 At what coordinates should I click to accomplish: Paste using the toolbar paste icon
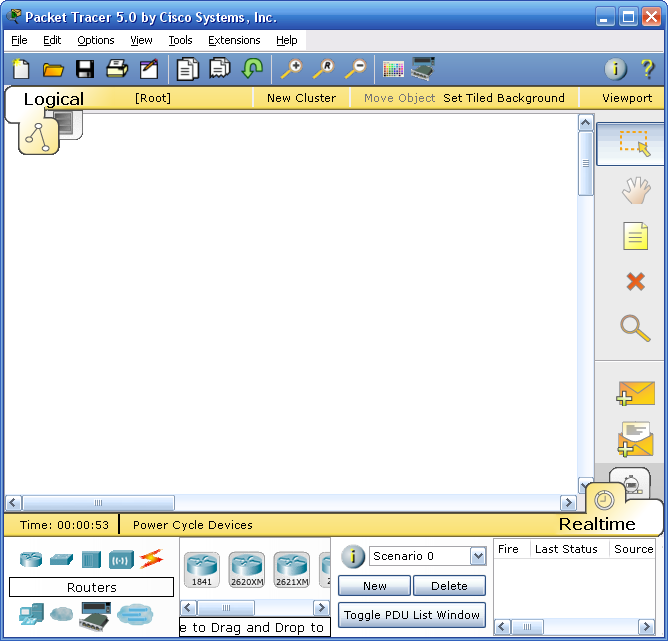point(220,68)
